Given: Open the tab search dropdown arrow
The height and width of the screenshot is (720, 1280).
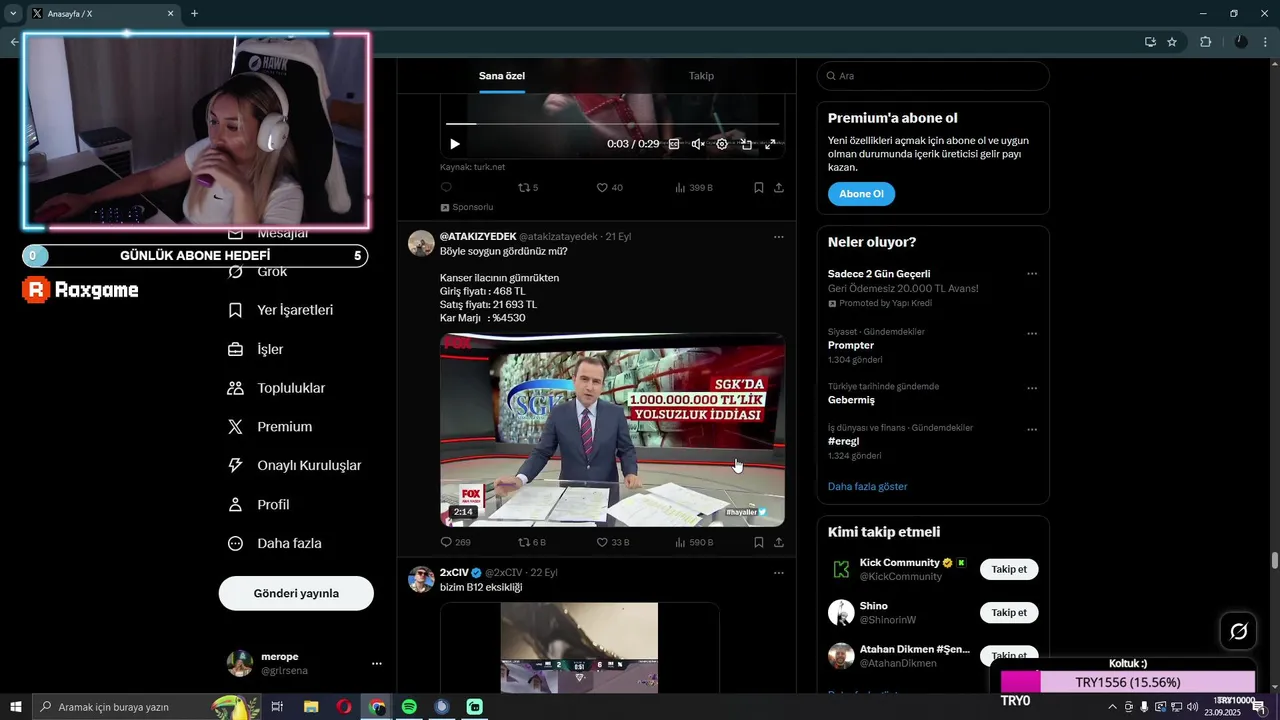Looking at the screenshot, I should tap(13, 14).
